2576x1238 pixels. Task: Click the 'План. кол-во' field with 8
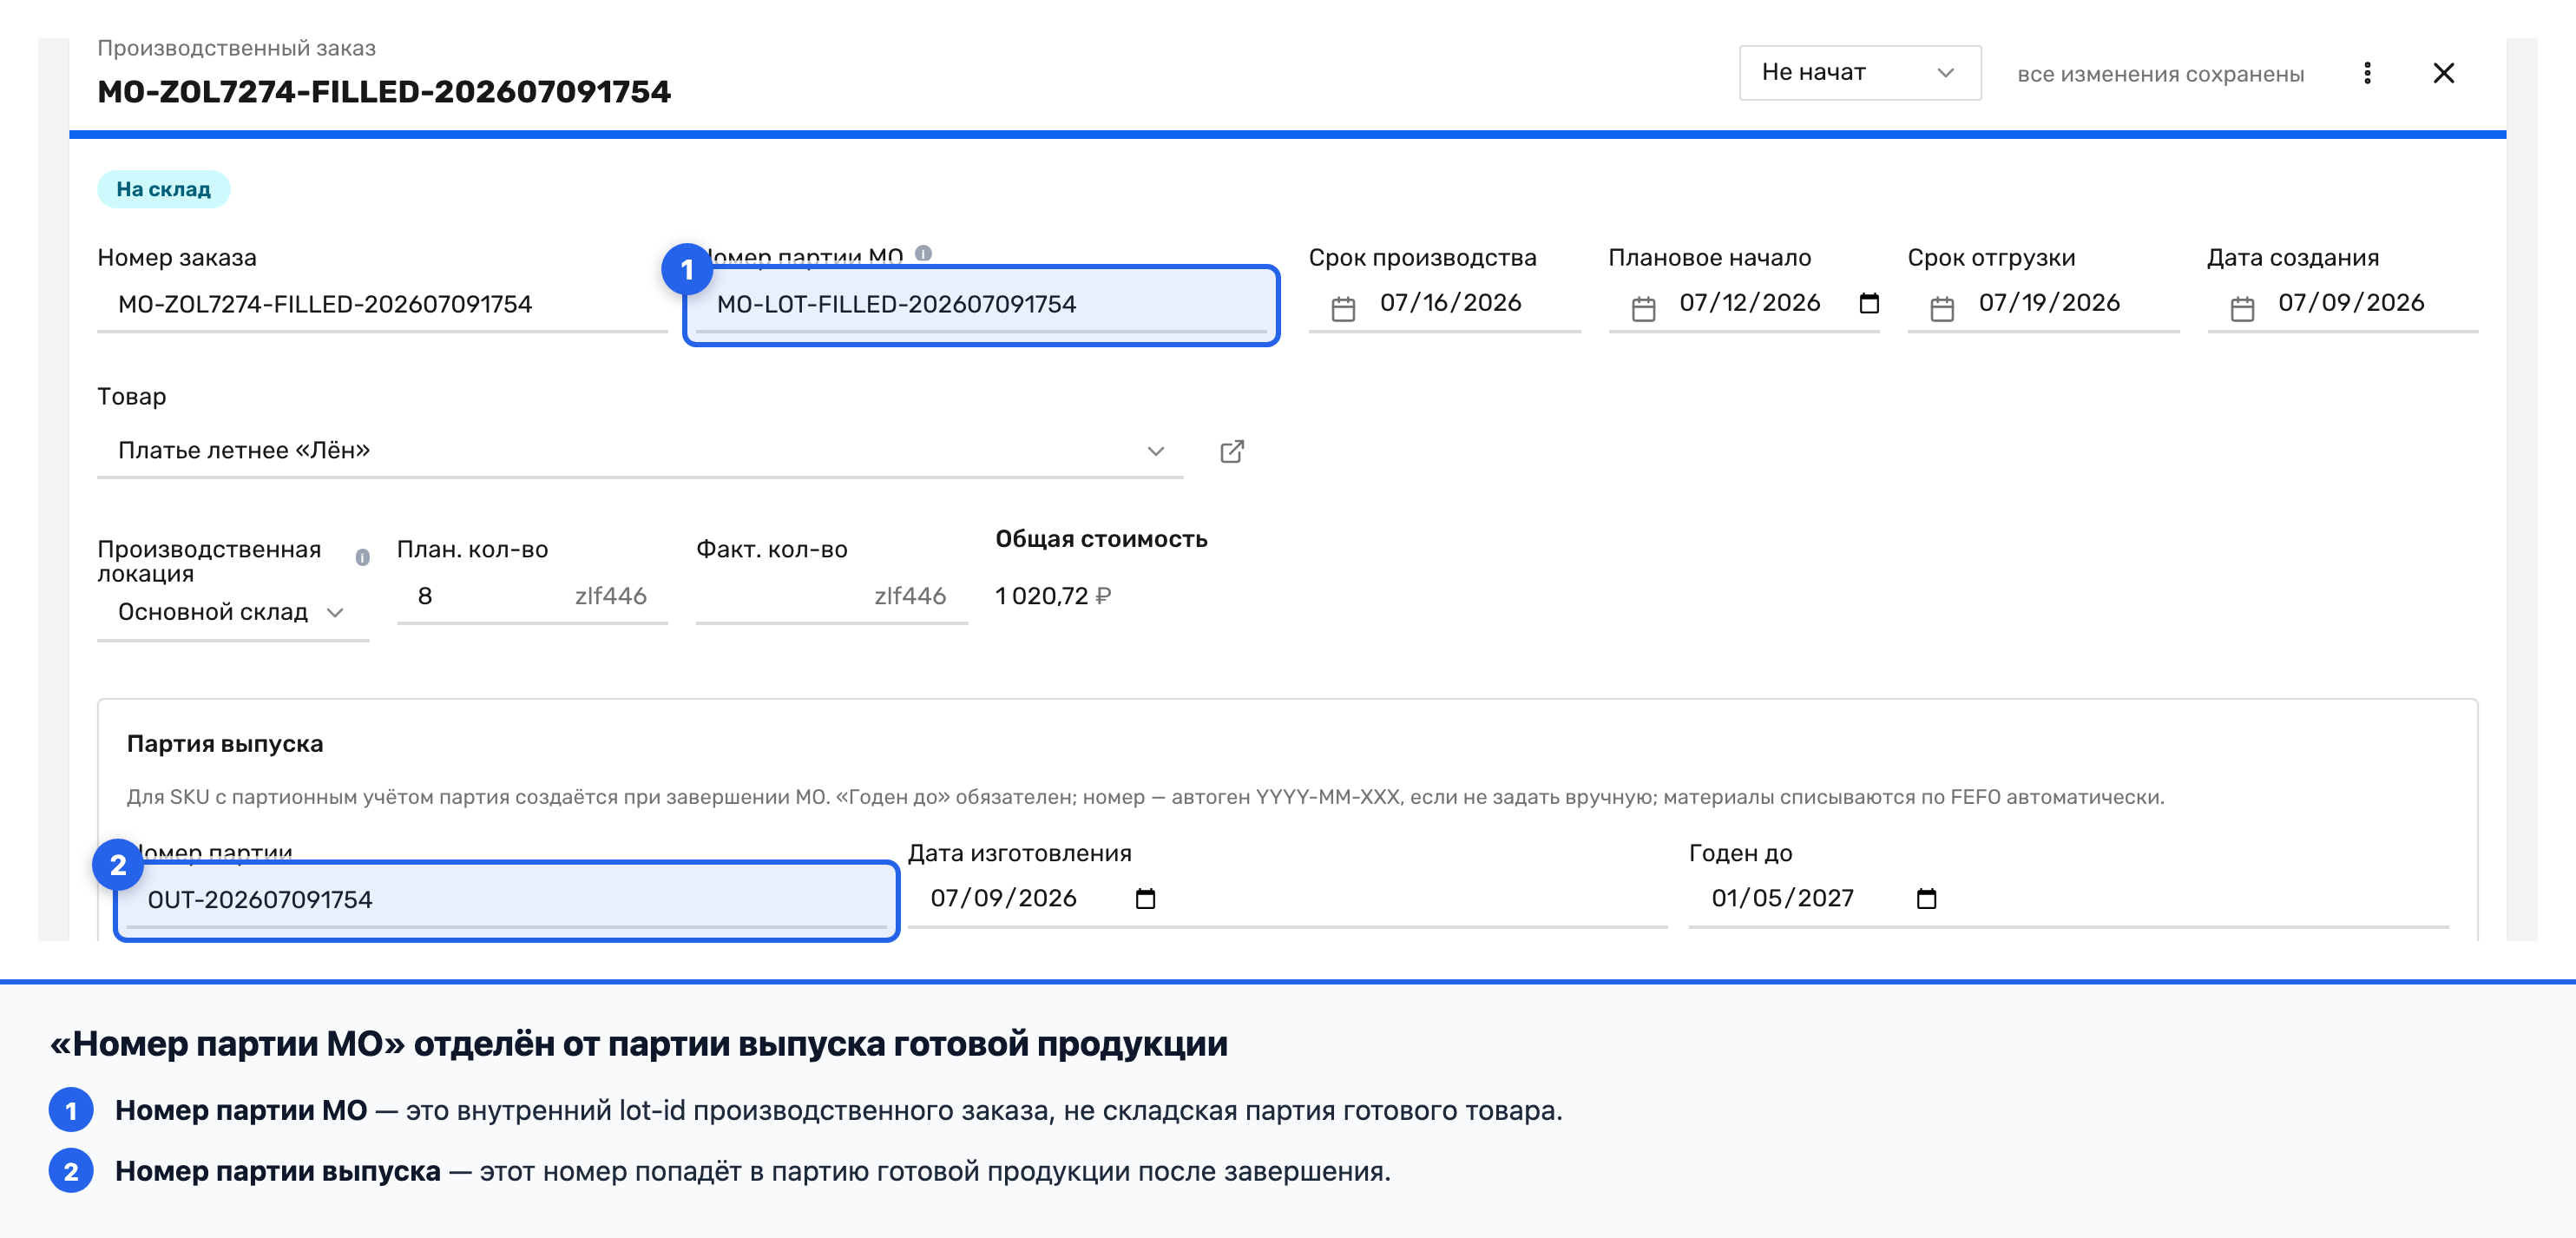pyautogui.click(x=532, y=596)
